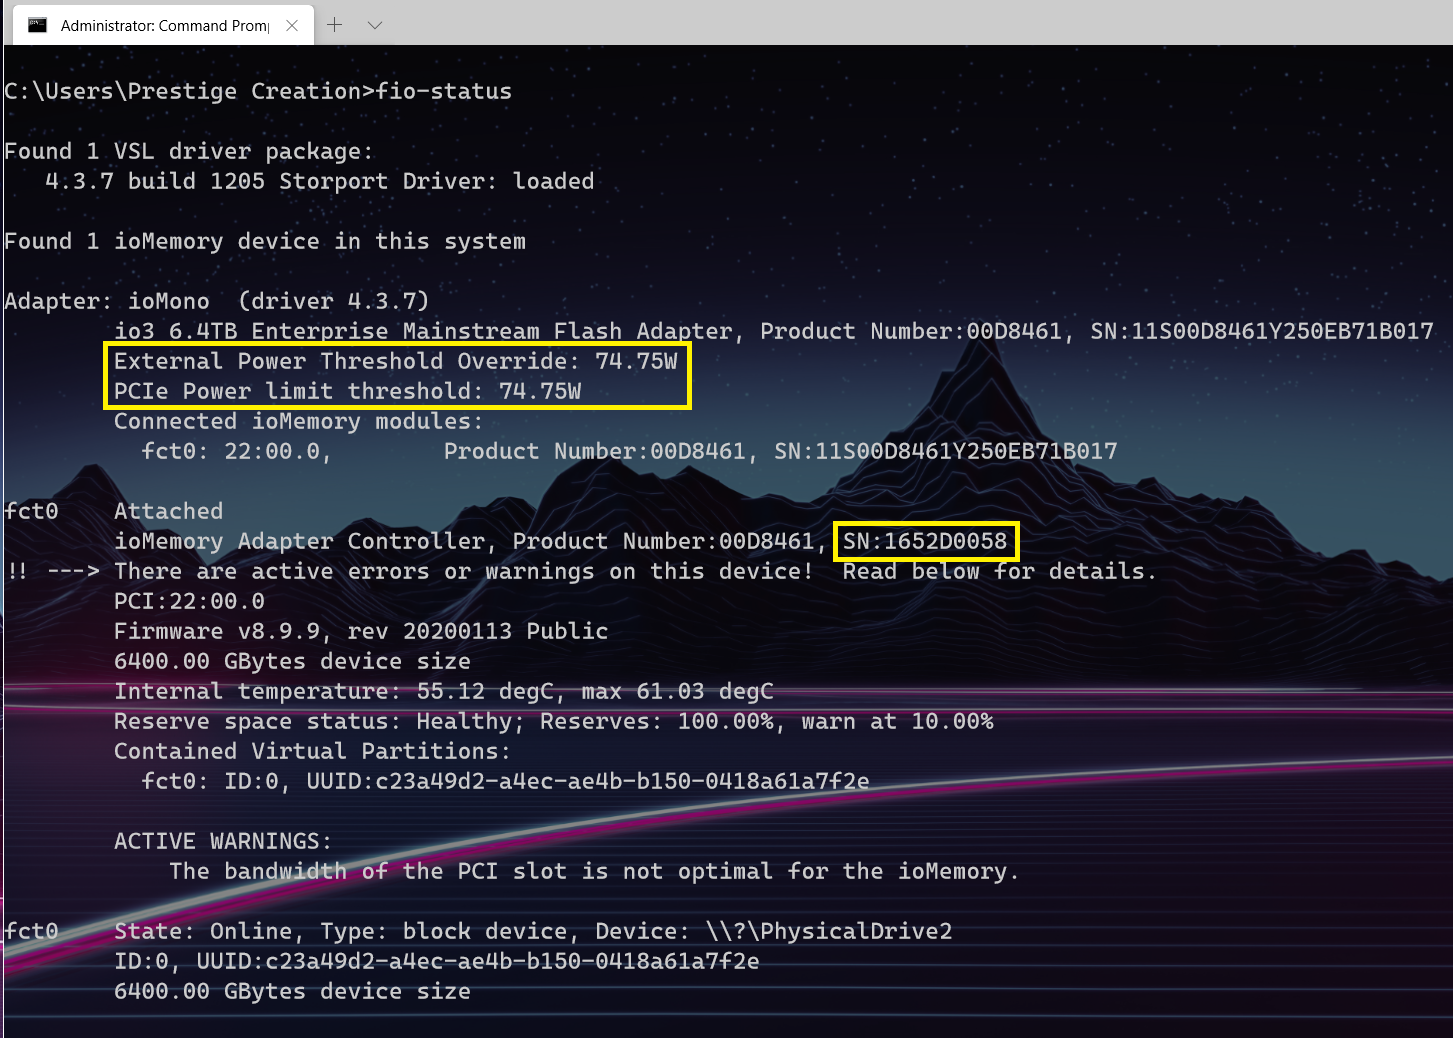The image size is (1453, 1038).
Task: Click the PCIe Power limit threshold line
Action: 347,391
